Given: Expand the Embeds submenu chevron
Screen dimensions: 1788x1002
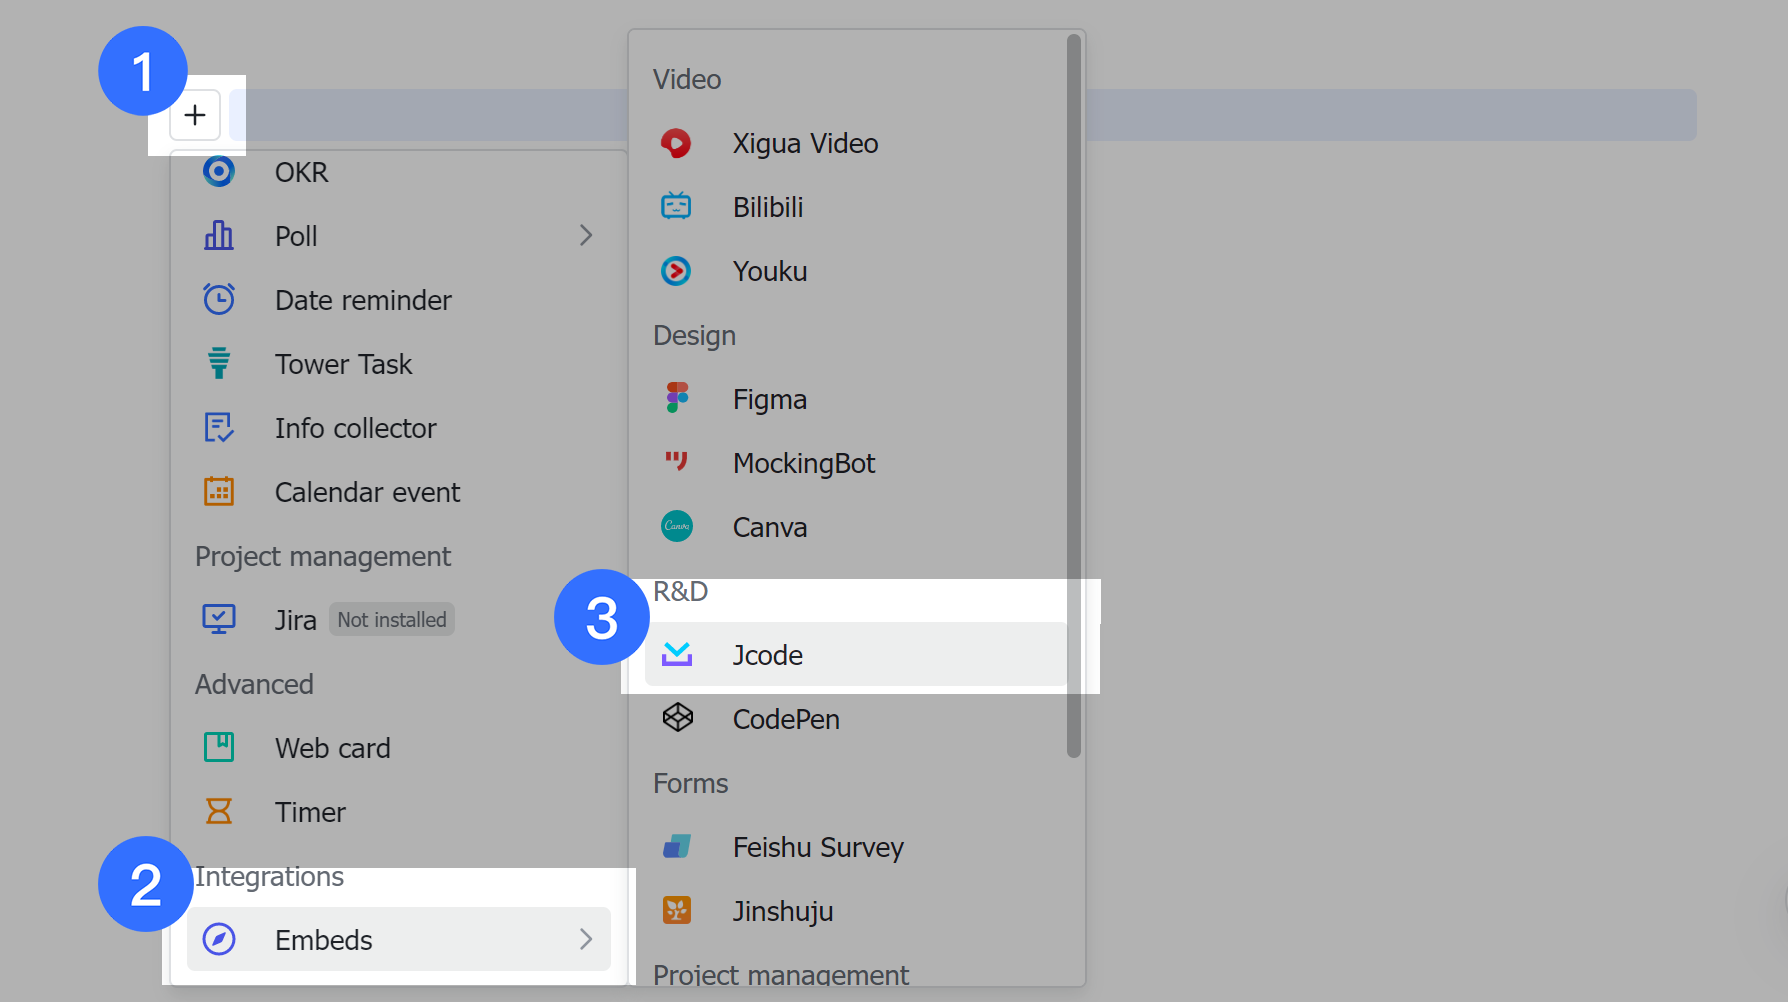Looking at the screenshot, I should (x=586, y=939).
